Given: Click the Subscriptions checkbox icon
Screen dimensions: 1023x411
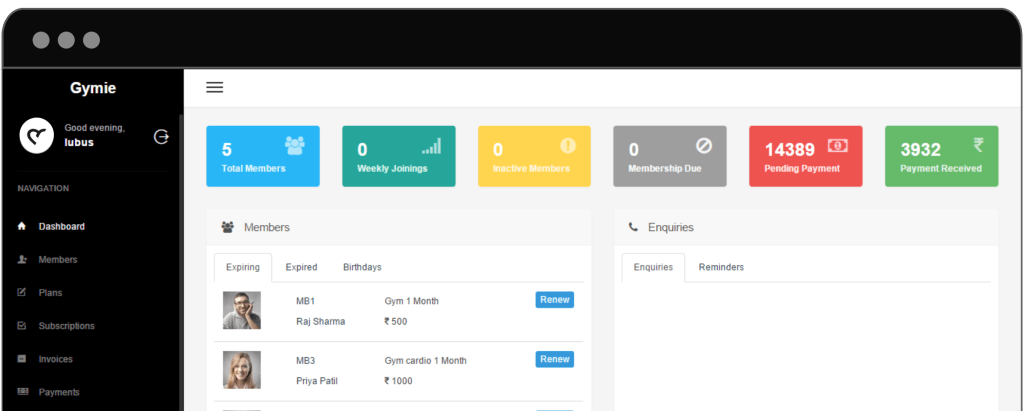Looking at the screenshot, I should tap(22, 326).
